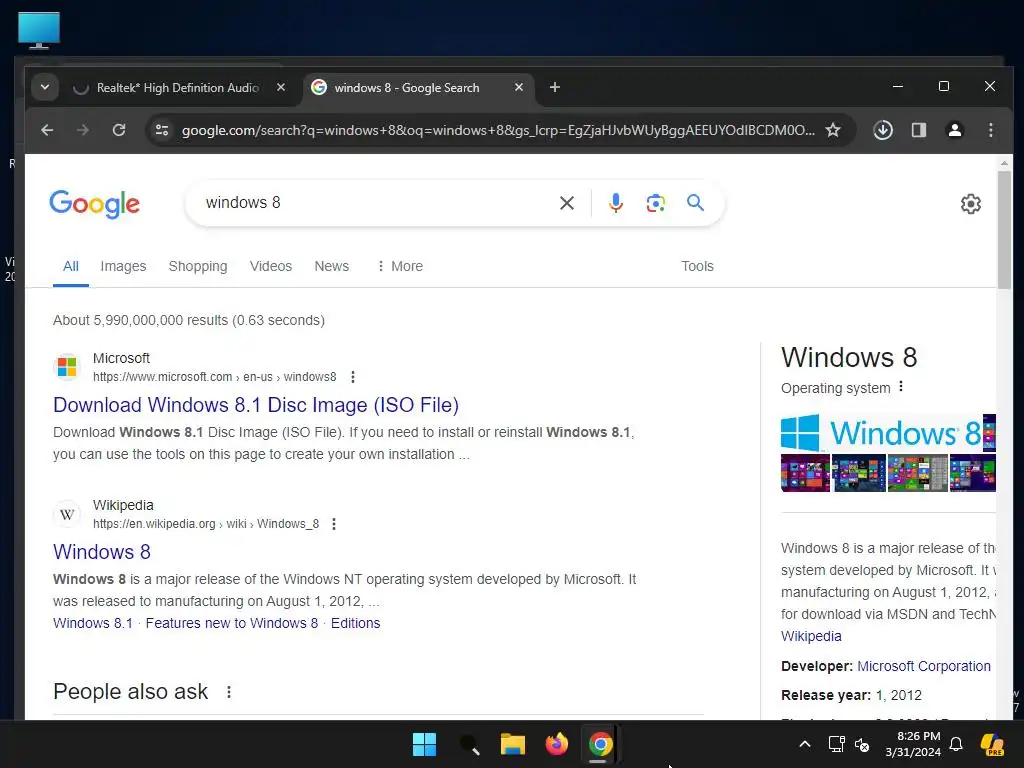Clear the search query with X
The image size is (1024, 768).
click(x=567, y=203)
